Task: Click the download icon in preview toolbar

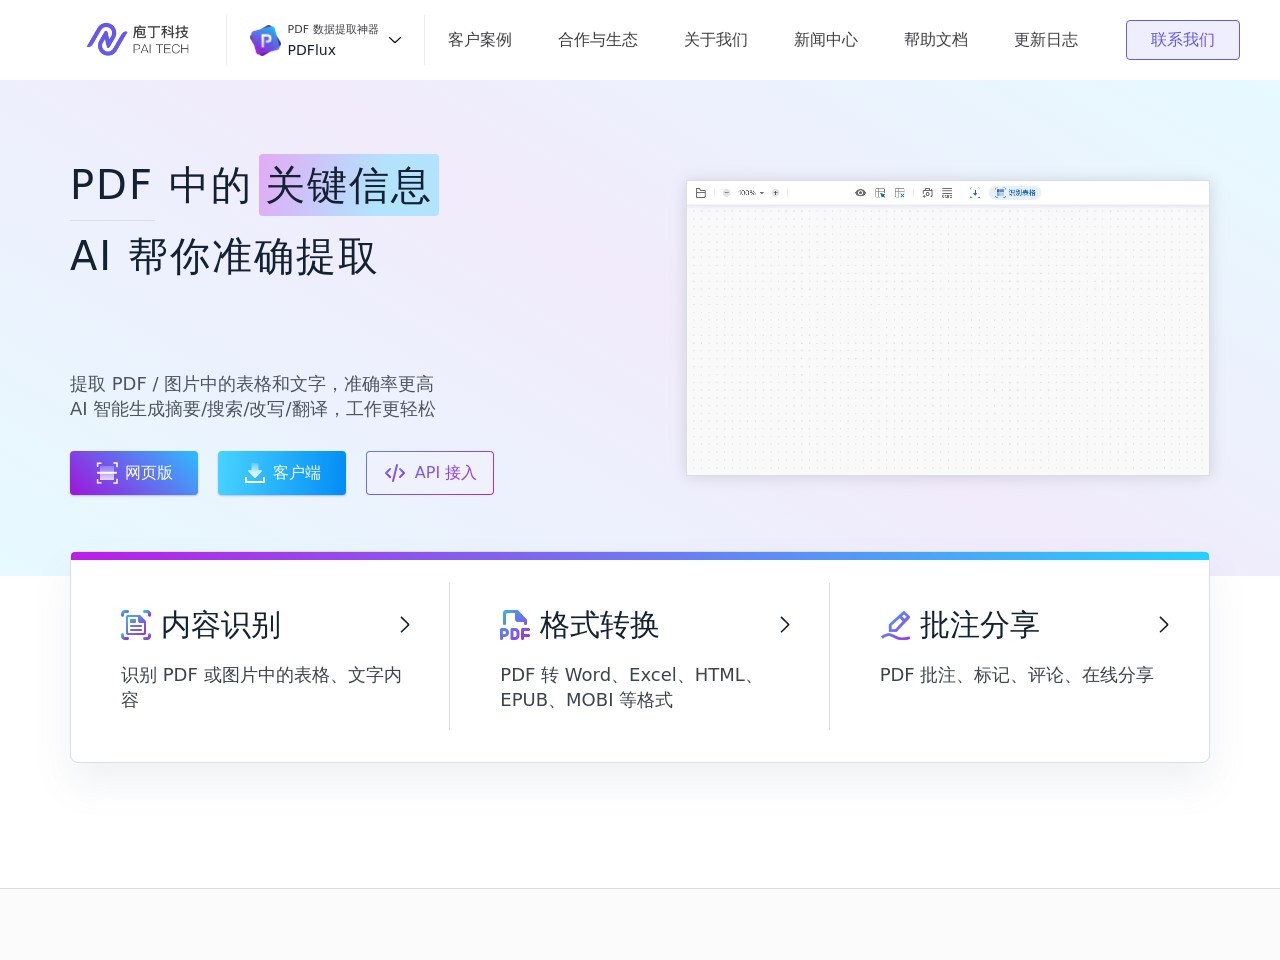Action: pyautogui.click(x=975, y=193)
